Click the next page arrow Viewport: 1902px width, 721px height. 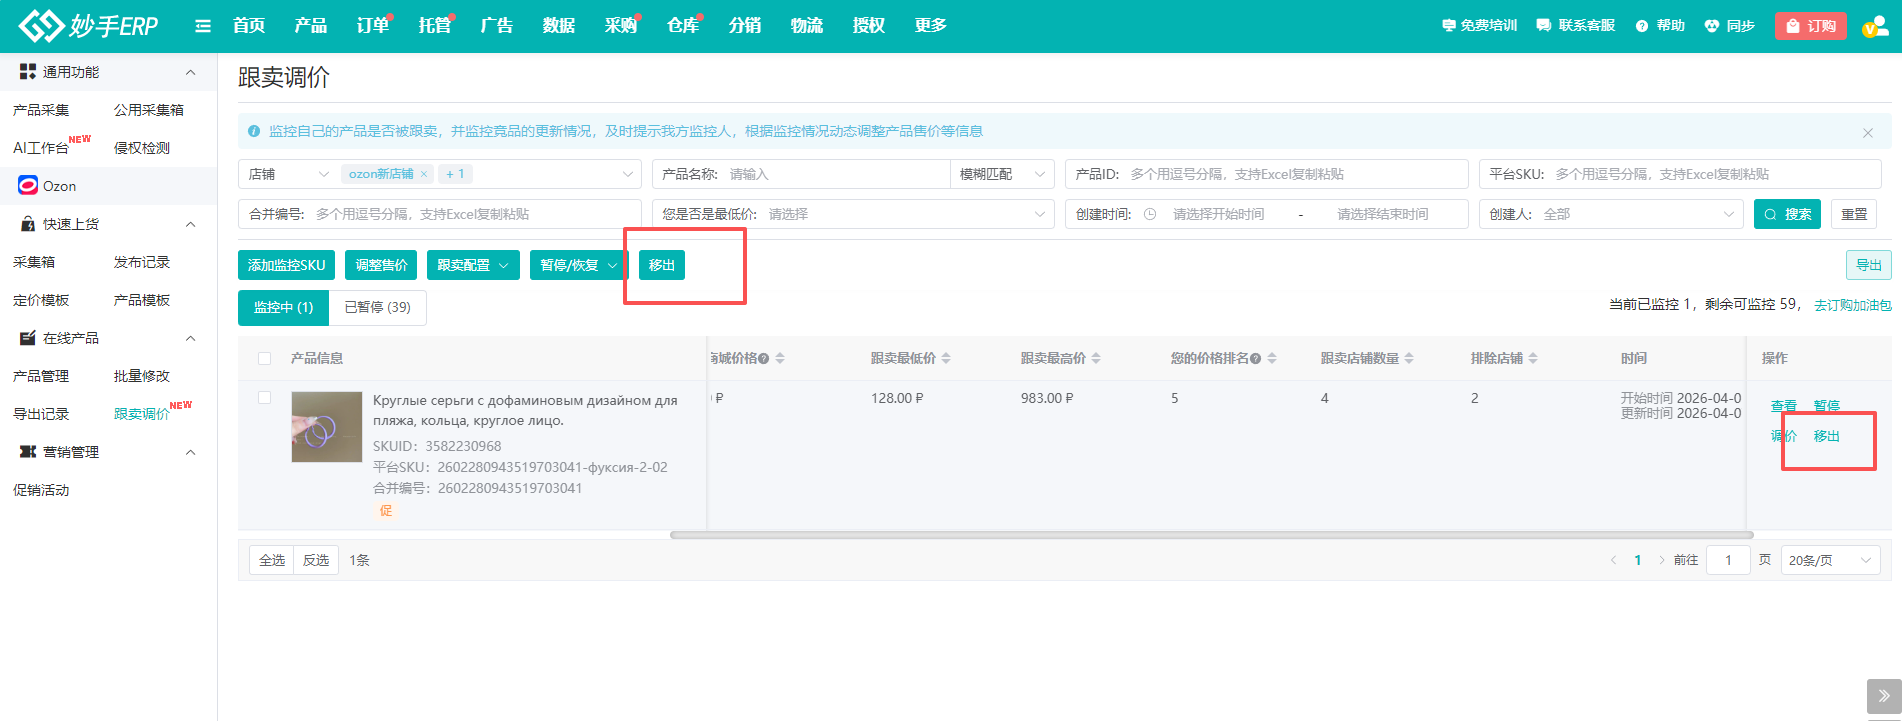1662,560
